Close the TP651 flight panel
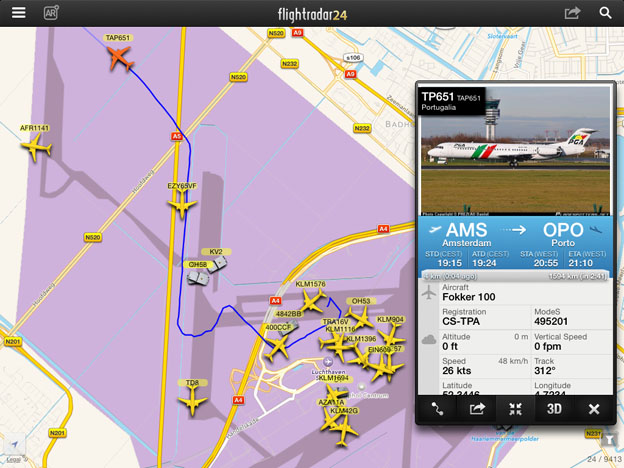The height and width of the screenshot is (468, 624). pyautogui.click(x=594, y=409)
